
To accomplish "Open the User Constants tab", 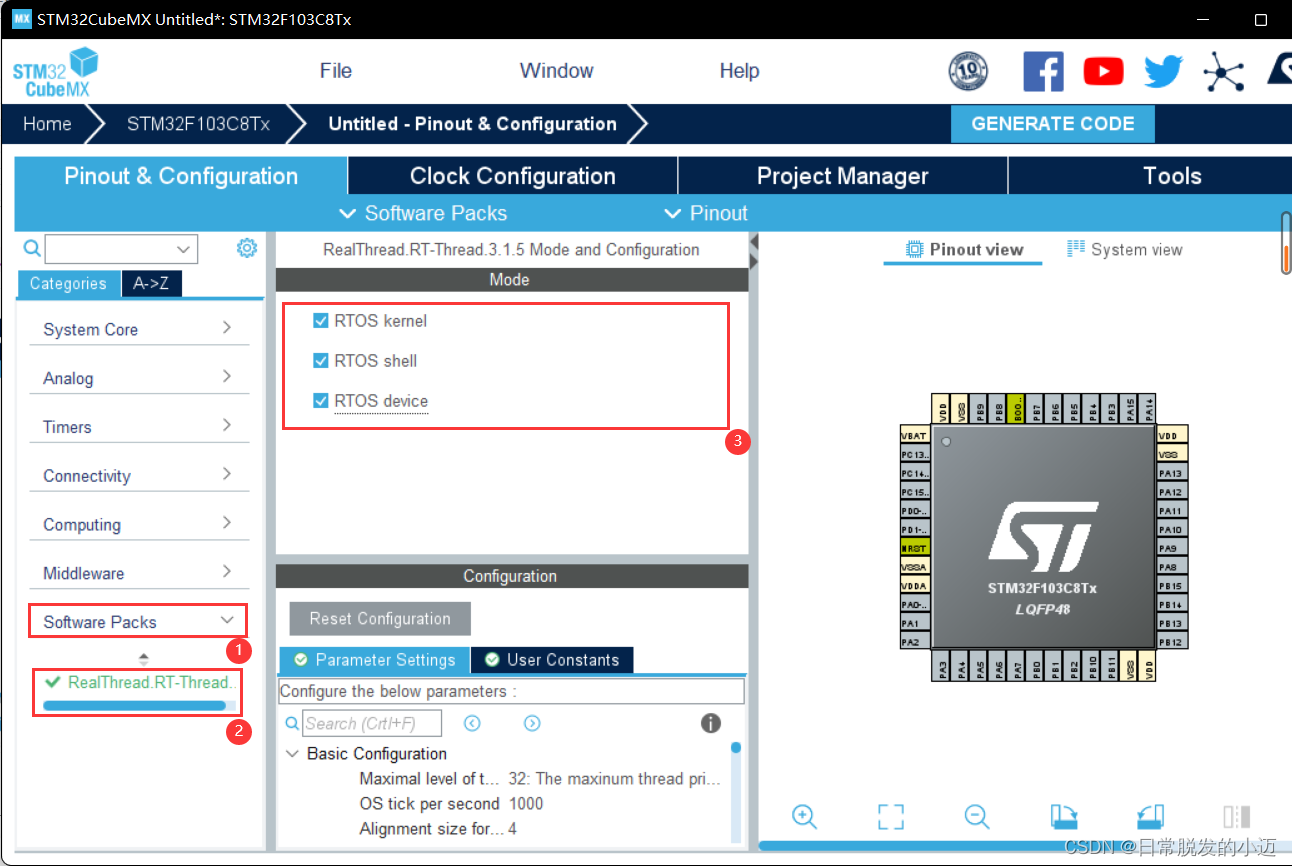I will 552,660.
